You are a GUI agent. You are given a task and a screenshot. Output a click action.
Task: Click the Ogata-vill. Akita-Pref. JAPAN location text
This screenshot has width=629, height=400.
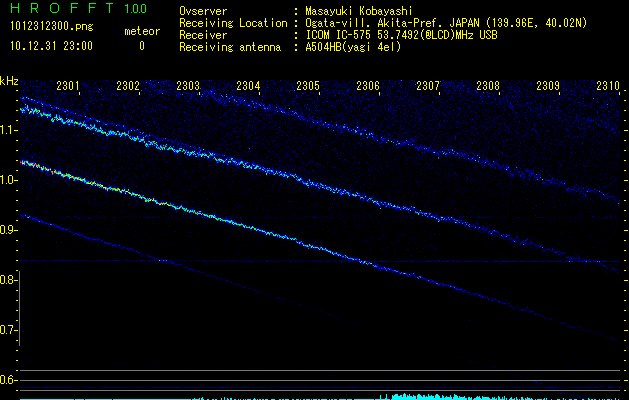446,23
